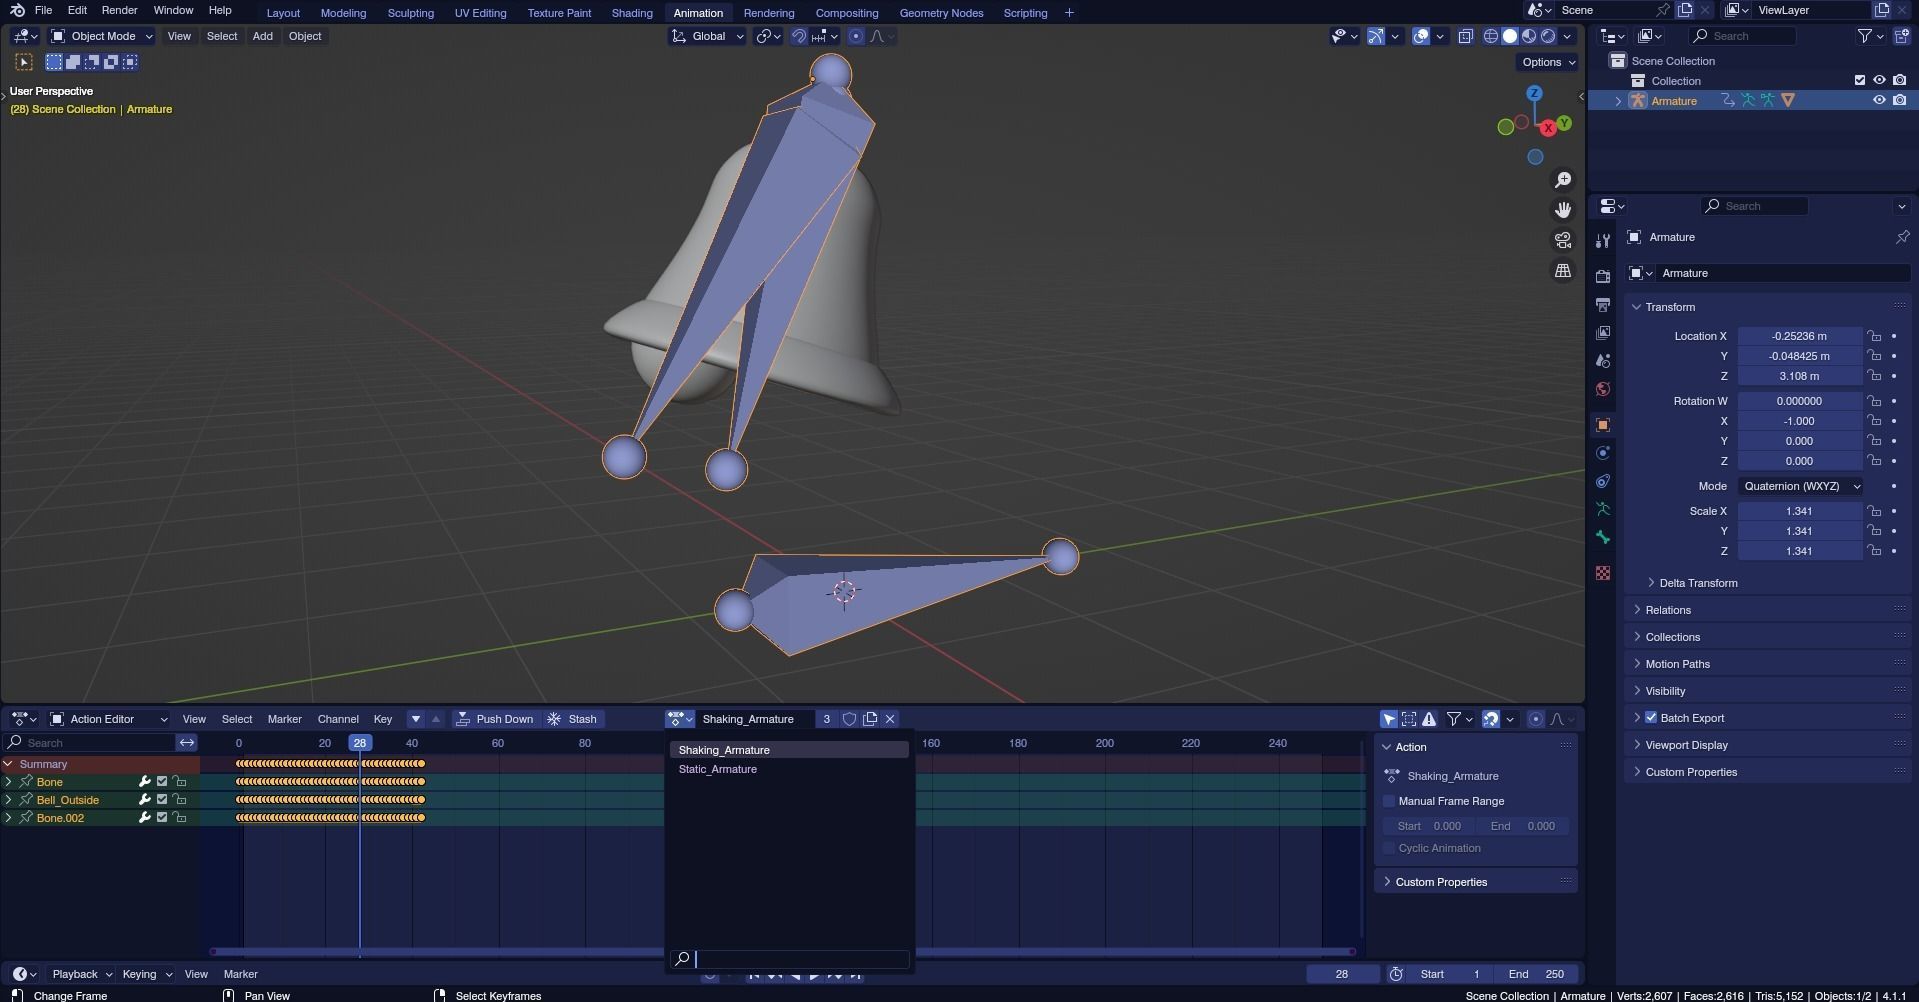The image size is (1919, 1002).
Task: Open the Playback popover in timeline
Action: (81, 974)
